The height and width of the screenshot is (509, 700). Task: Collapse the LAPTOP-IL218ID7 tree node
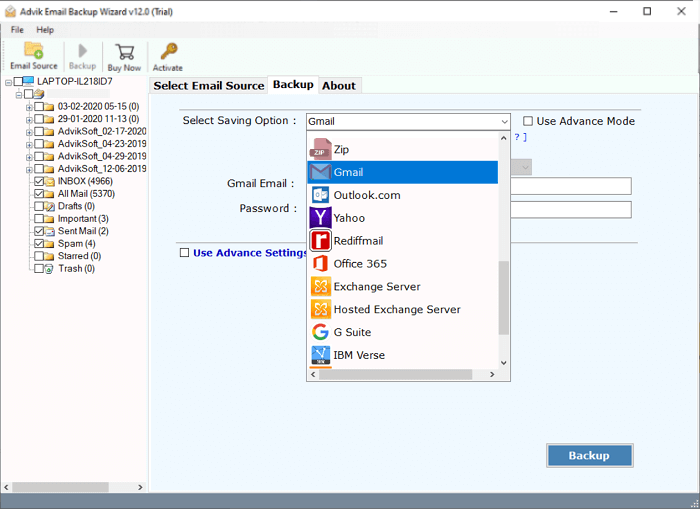tap(8, 82)
